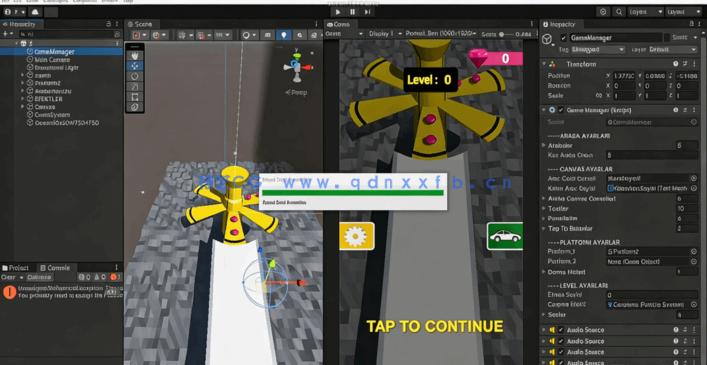Open the Layout dropdown in top toolbar

[x=684, y=12]
